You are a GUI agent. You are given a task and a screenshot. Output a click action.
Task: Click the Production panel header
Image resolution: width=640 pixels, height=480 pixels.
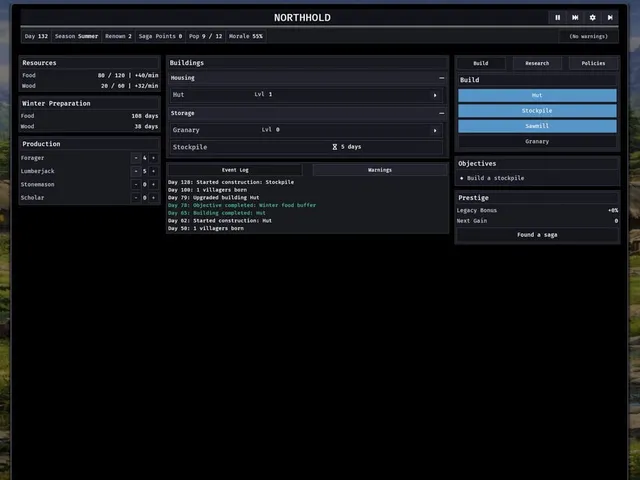(x=90, y=144)
